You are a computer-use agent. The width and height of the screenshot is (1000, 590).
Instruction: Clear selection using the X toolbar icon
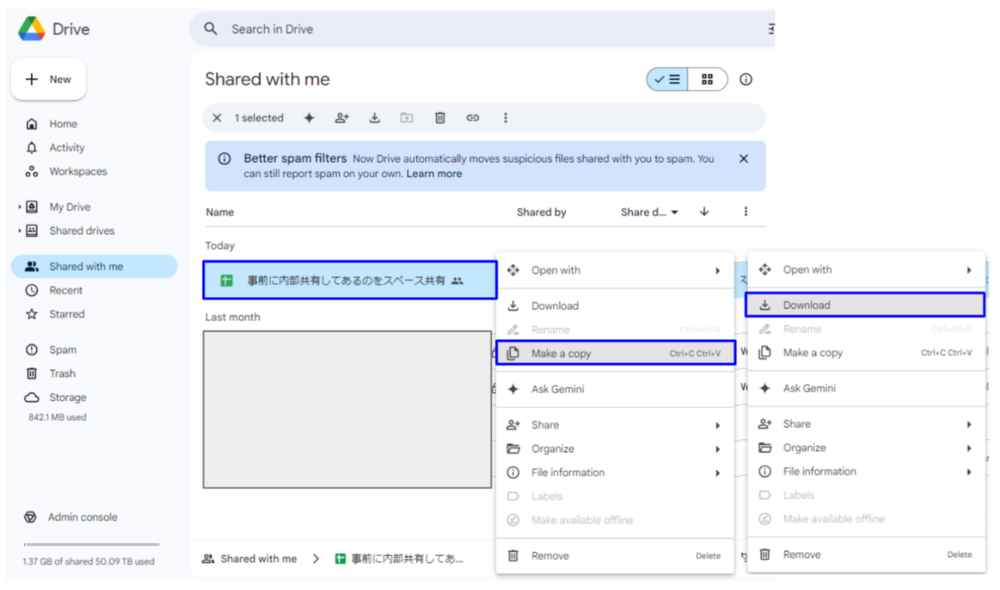[x=217, y=117]
